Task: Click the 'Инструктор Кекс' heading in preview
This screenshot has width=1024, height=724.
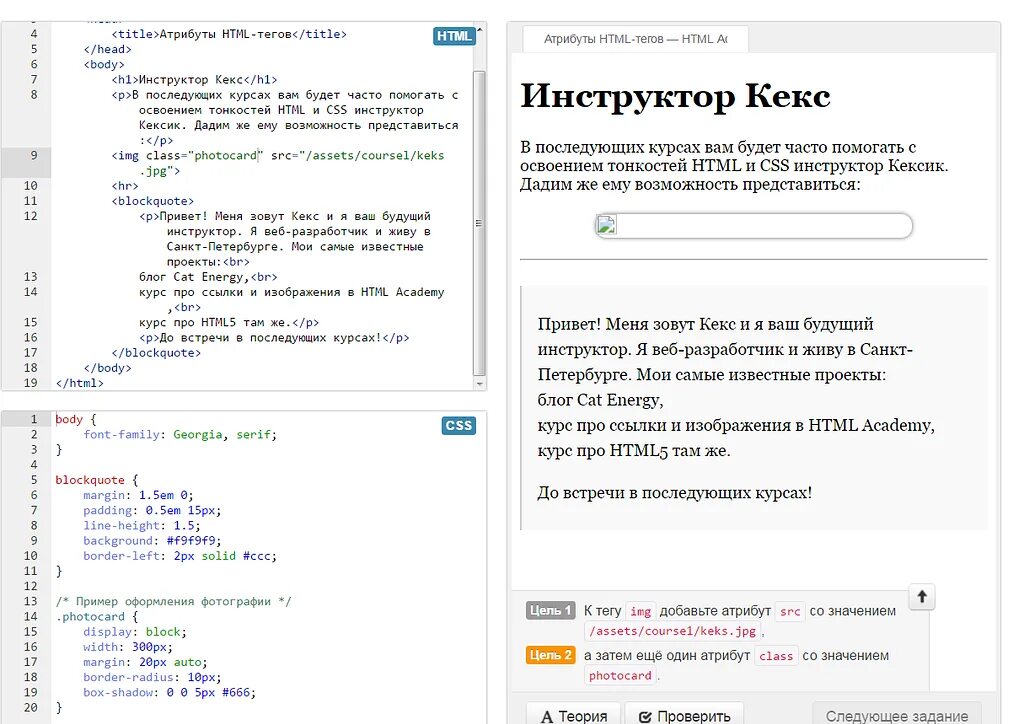Action: (x=675, y=95)
